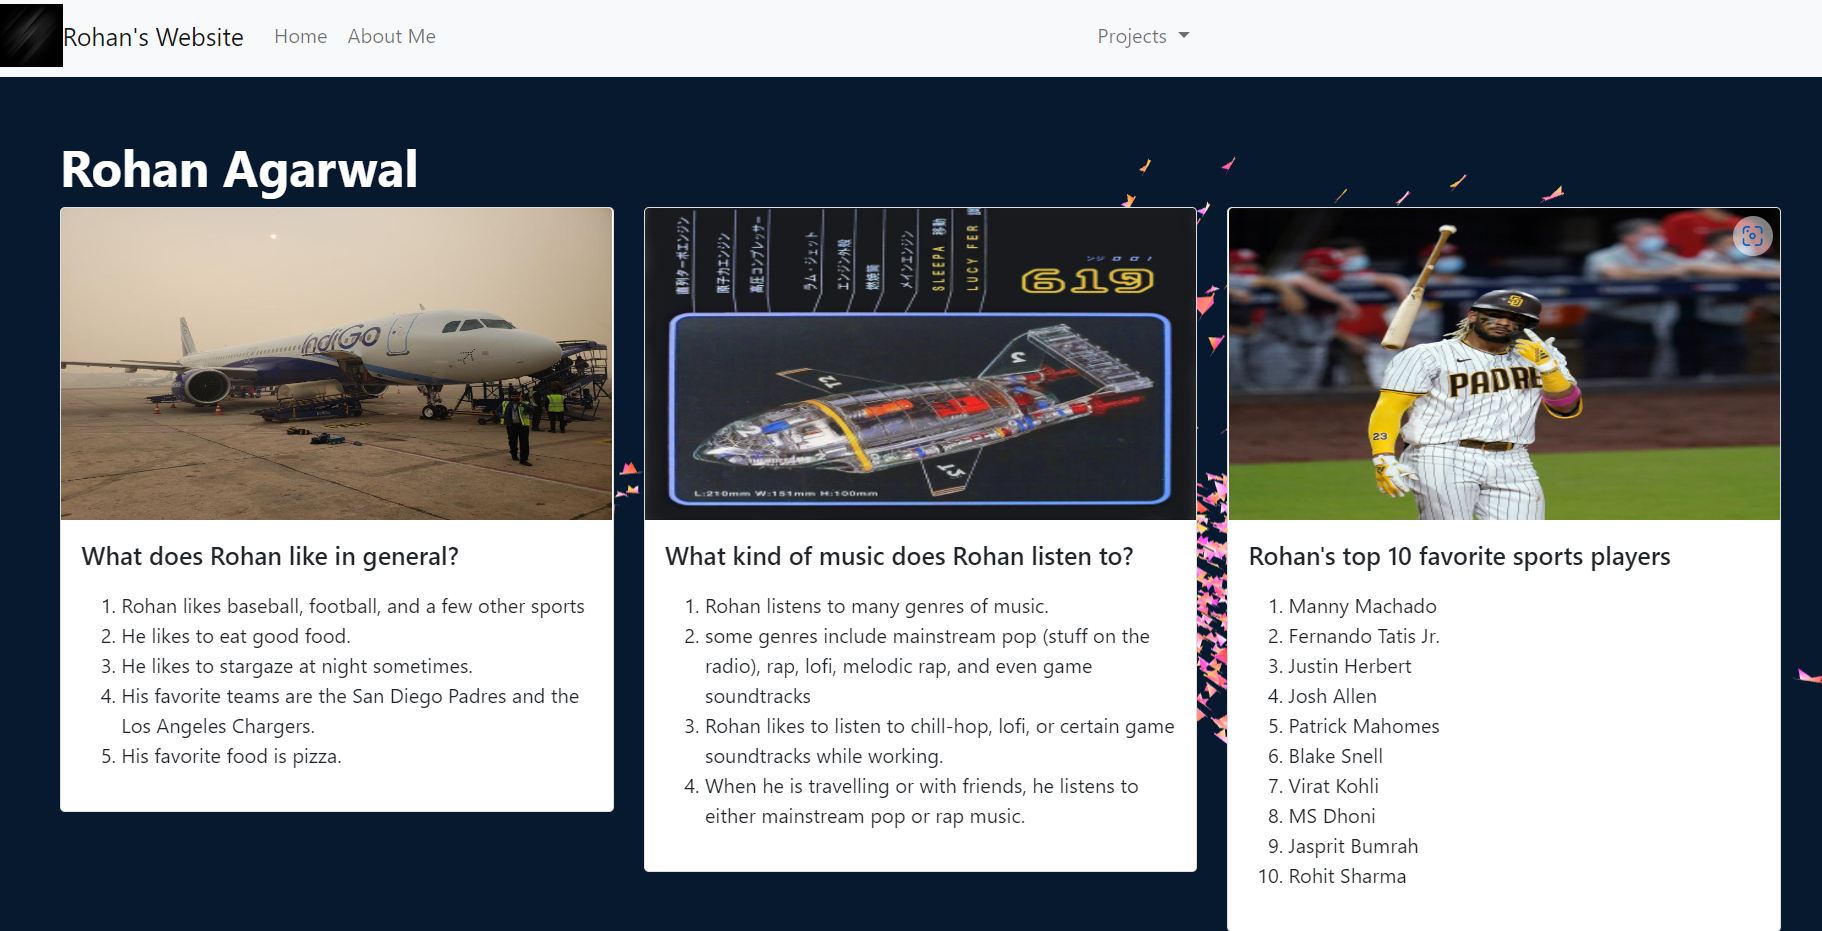This screenshot has height=931, width=1822.
Task: Click the image search icon on baseball photo
Action: click(1752, 236)
